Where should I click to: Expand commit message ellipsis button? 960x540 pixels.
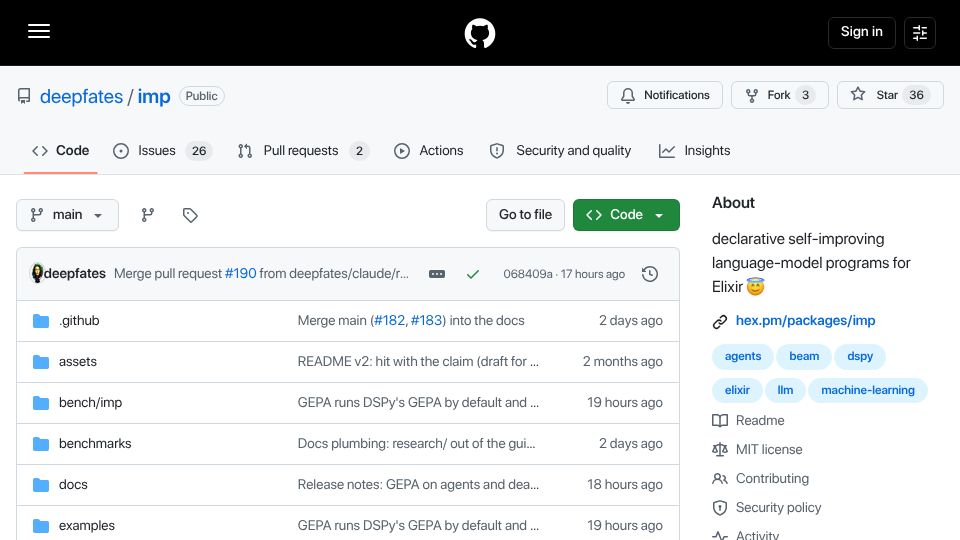(437, 274)
